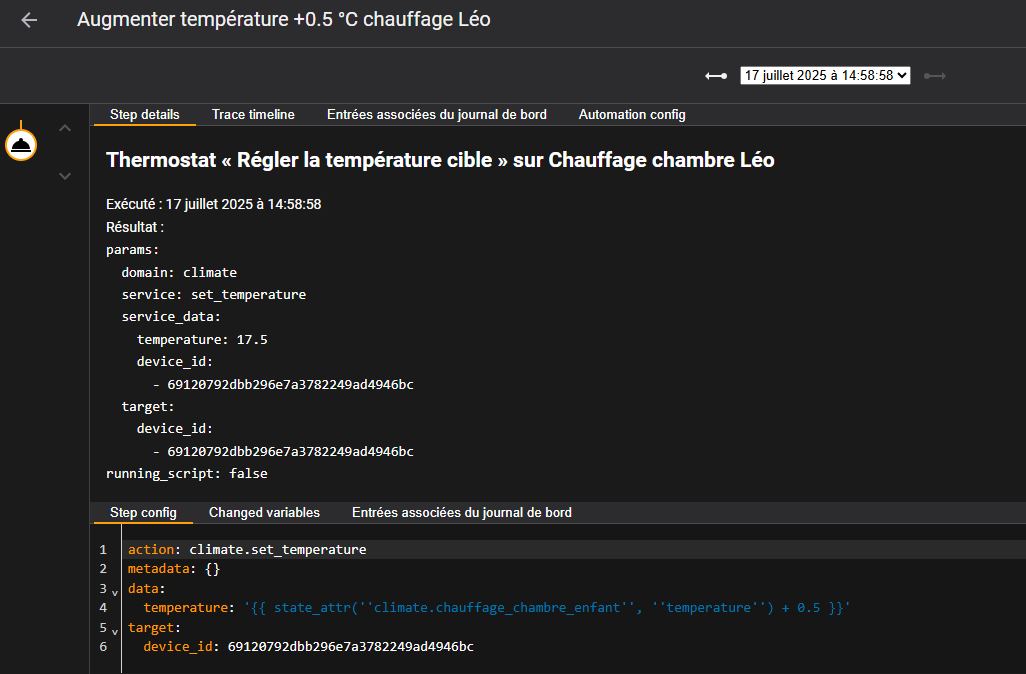Select the Step config tab
Viewport: 1026px width, 674px height.
(x=143, y=513)
